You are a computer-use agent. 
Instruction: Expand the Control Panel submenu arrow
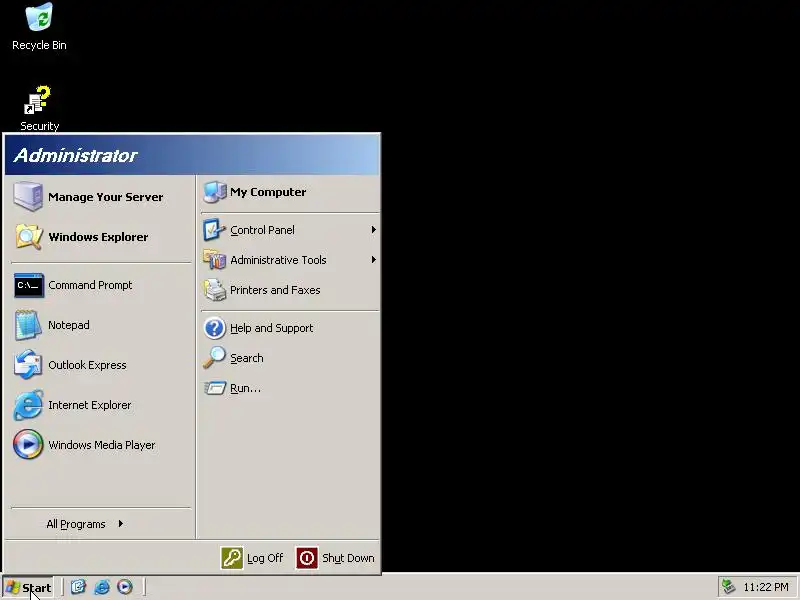(x=373, y=230)
